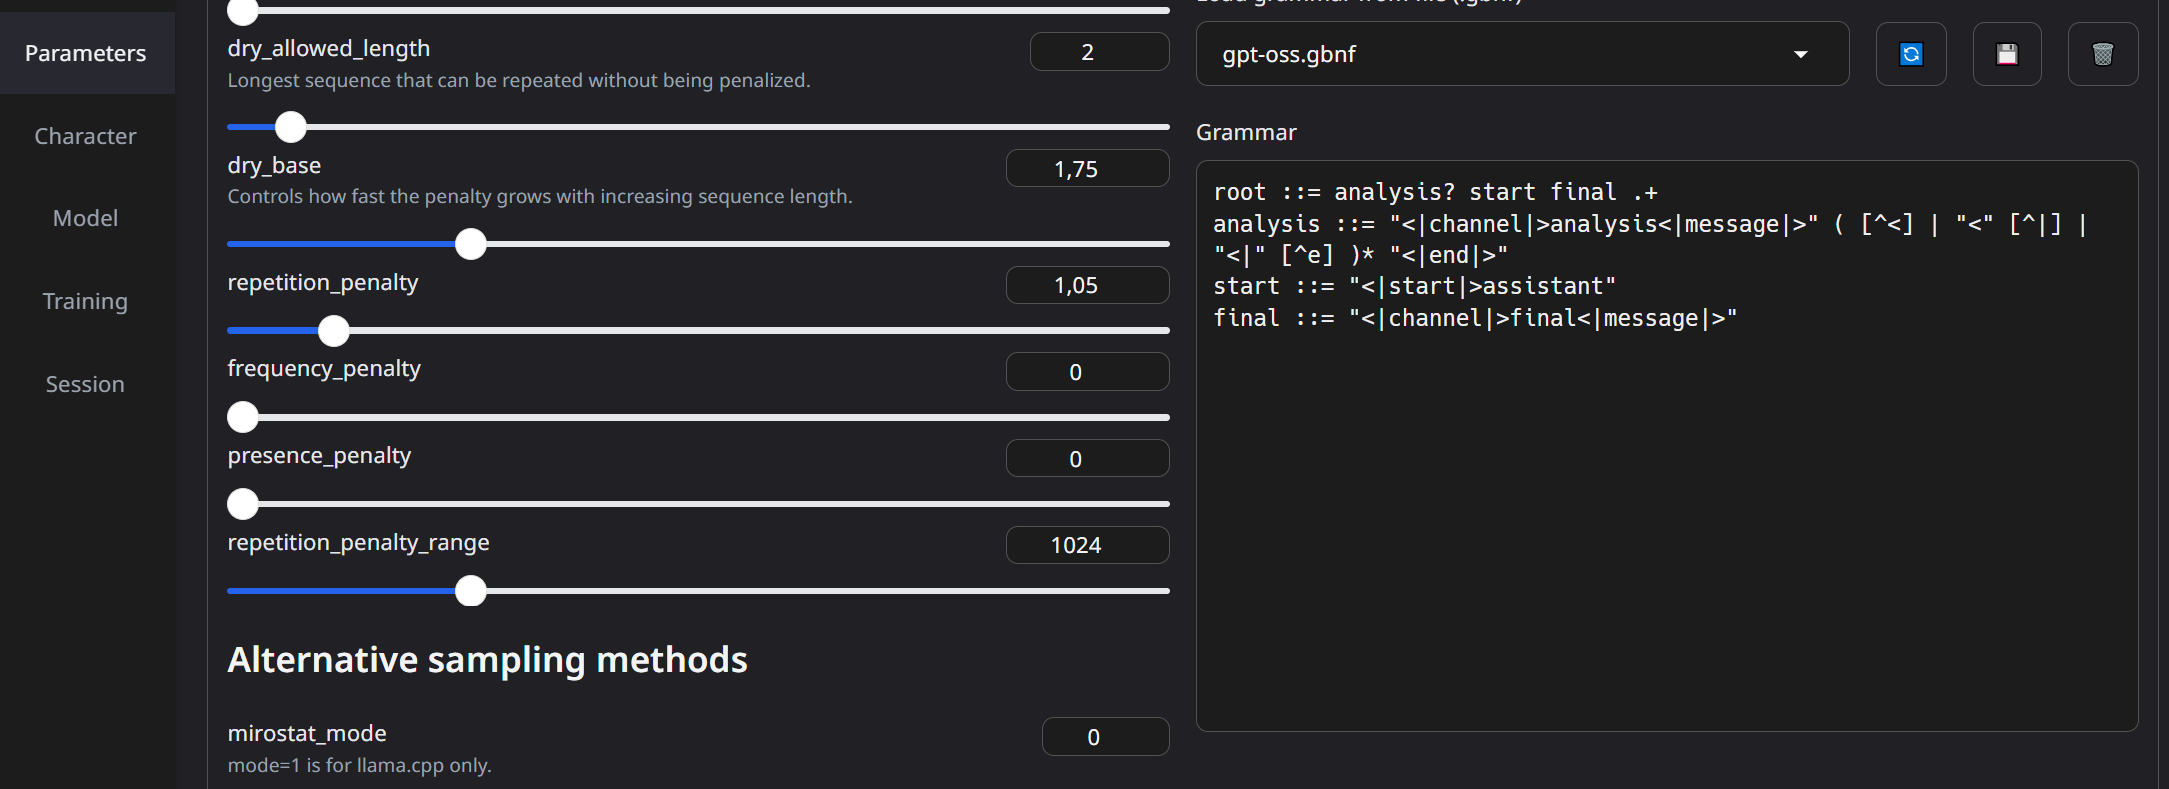Go to the Model tab
The height and width of the screenshot is (789, 2169).
coord(86,218)
